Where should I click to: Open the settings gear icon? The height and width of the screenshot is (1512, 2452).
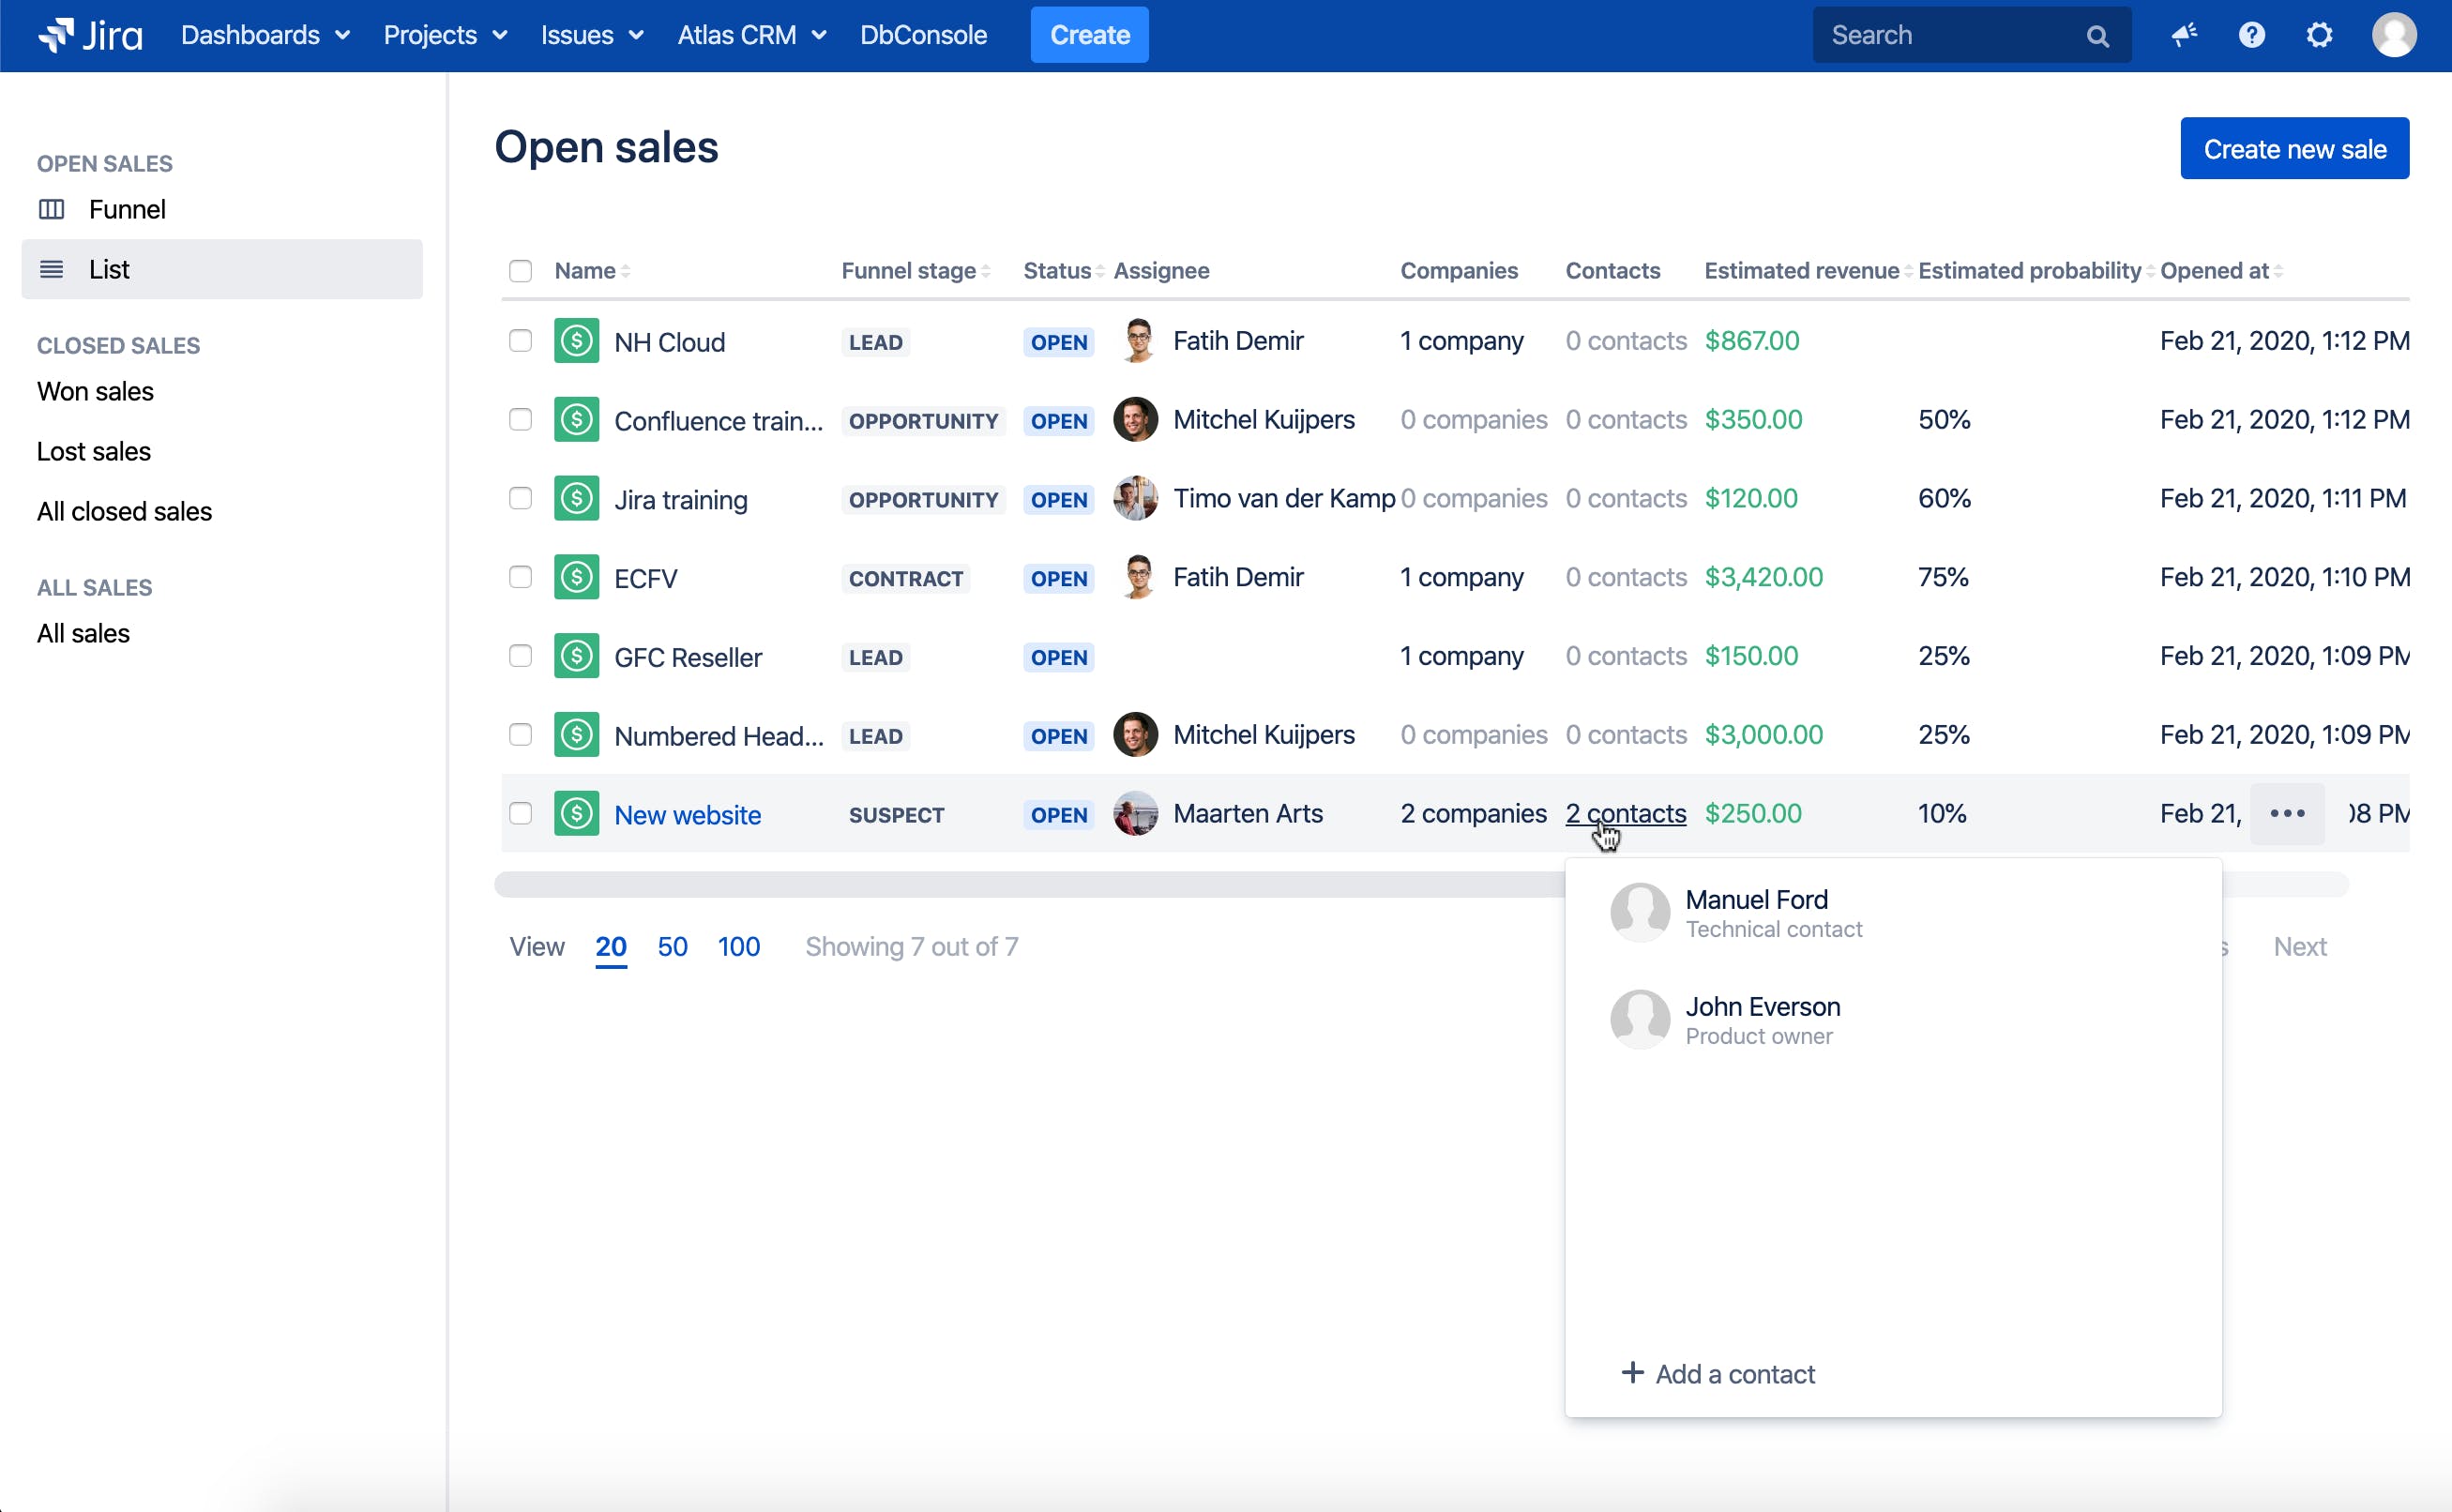point(2319,35)
